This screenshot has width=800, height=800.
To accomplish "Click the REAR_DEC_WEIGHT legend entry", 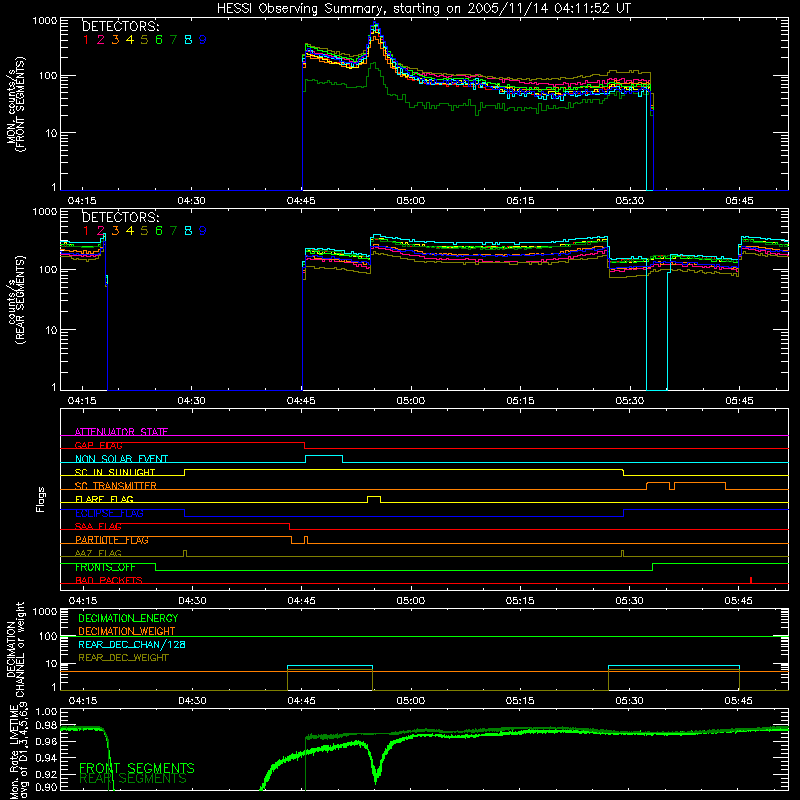I will [123, 658].
